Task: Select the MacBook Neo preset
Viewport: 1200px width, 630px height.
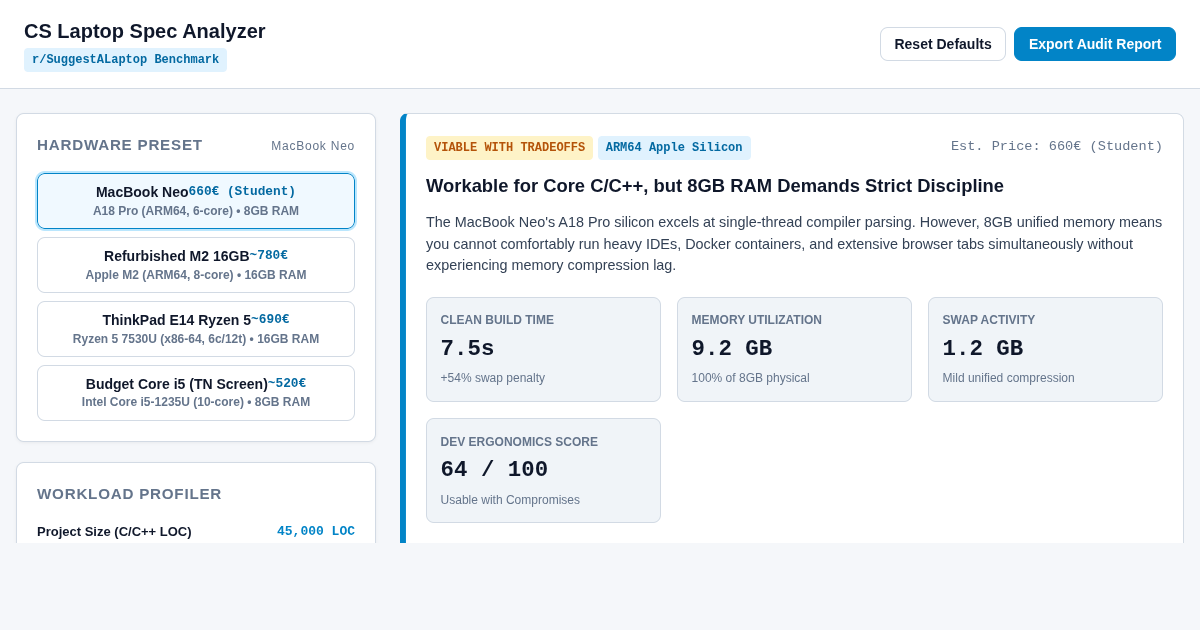Action: 196,201
